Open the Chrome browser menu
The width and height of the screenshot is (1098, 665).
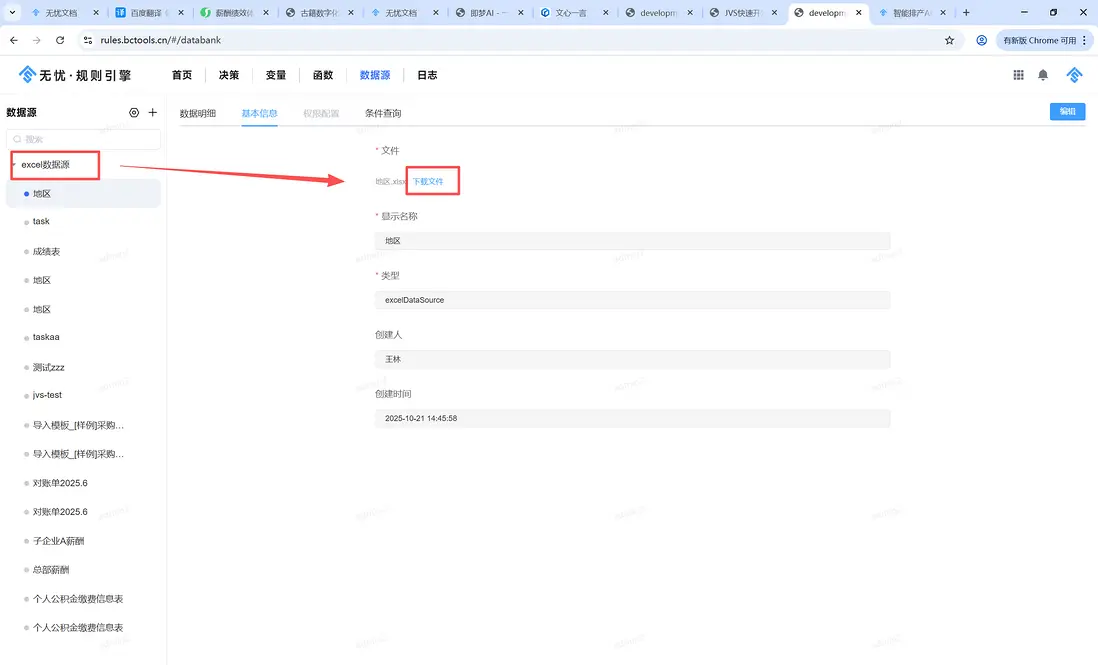tap(1085, 40)
